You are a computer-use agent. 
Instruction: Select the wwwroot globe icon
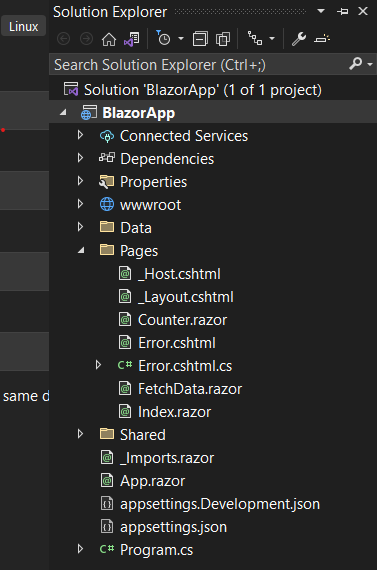107,204
